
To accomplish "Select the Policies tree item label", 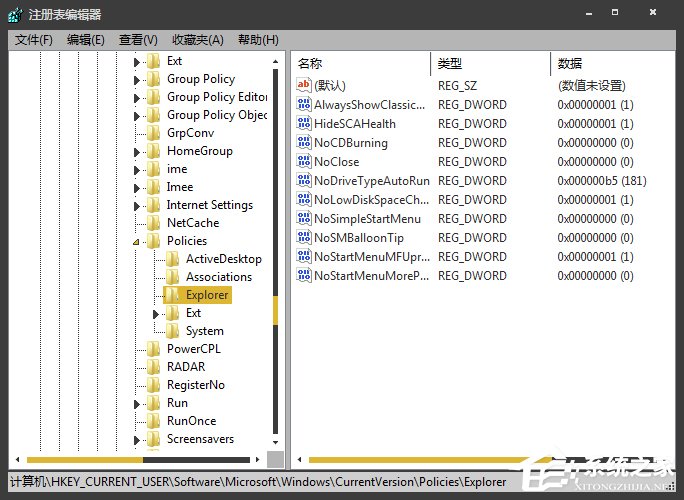I will point(187,241).
